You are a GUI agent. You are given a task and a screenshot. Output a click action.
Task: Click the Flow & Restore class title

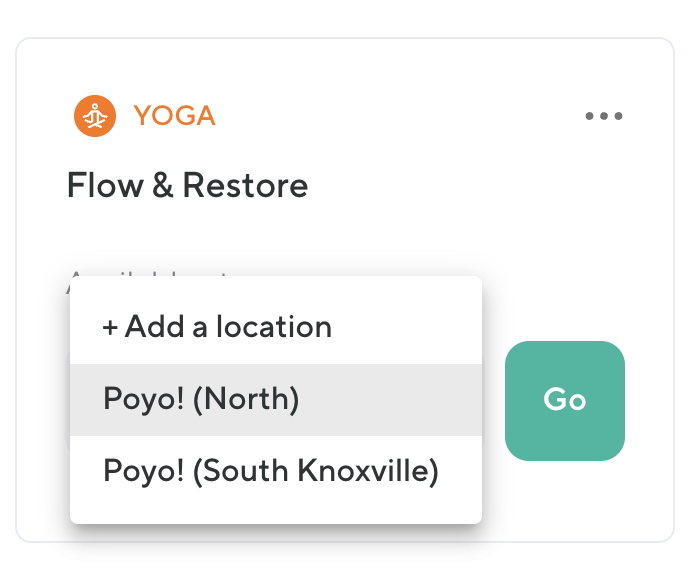coord(187,185)
